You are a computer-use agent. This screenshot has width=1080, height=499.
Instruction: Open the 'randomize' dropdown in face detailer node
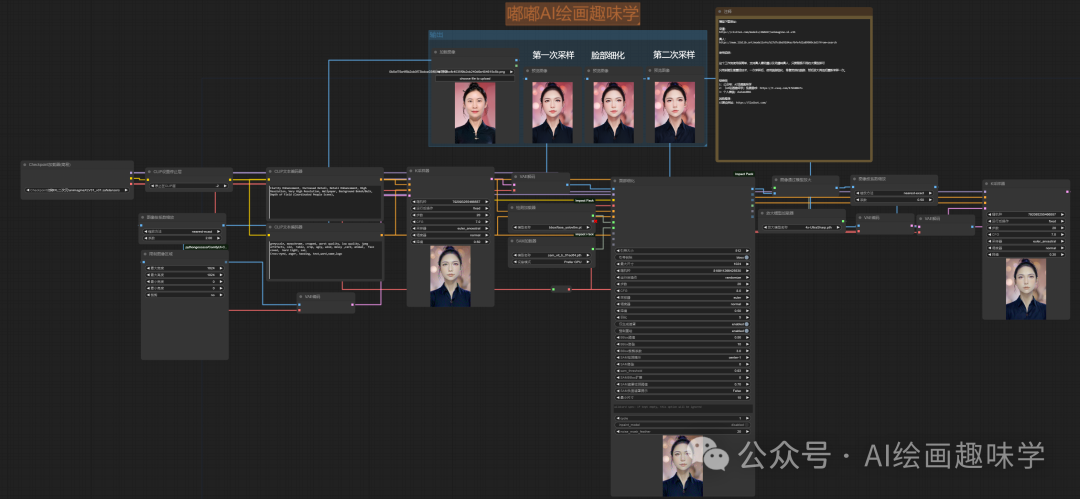coord(681,276)
